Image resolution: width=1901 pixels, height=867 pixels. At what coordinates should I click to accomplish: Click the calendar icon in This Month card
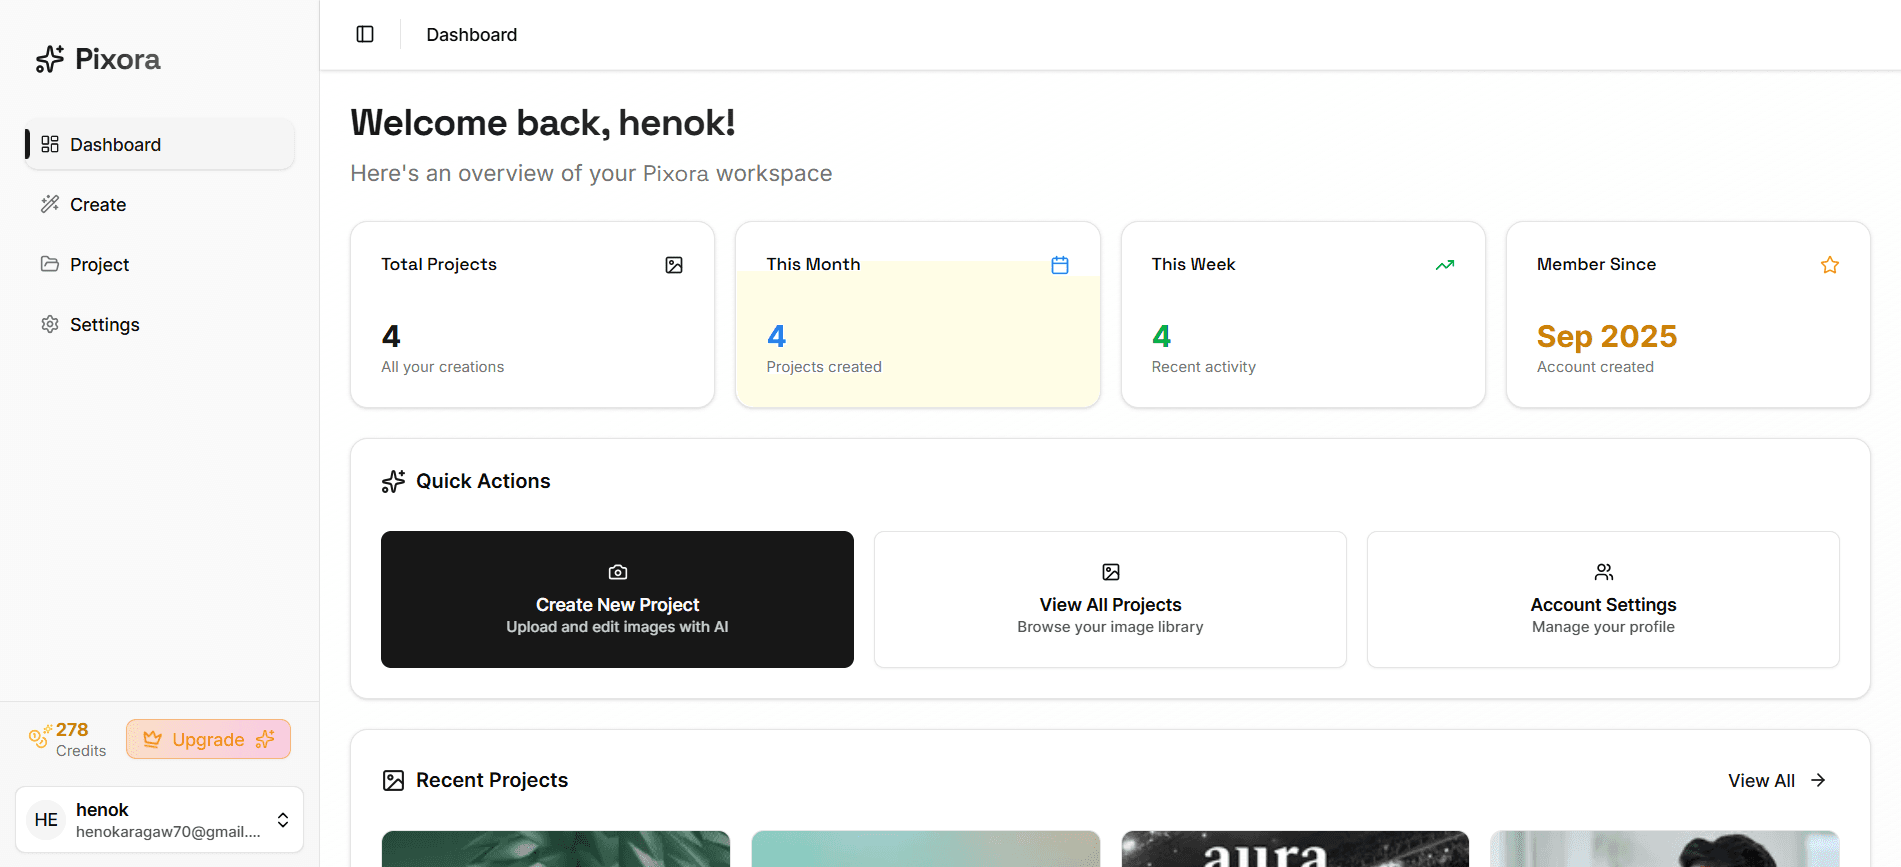click(x=1060, y=265)
